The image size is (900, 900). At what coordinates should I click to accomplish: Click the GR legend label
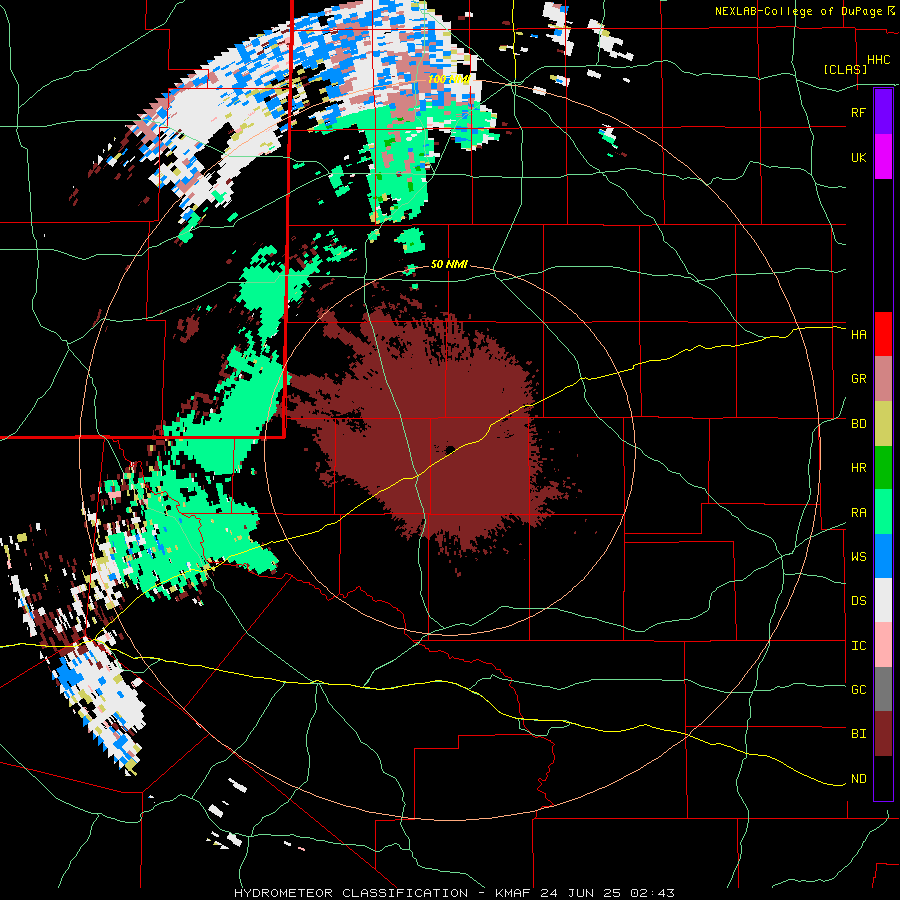click(x=858, y=379)
